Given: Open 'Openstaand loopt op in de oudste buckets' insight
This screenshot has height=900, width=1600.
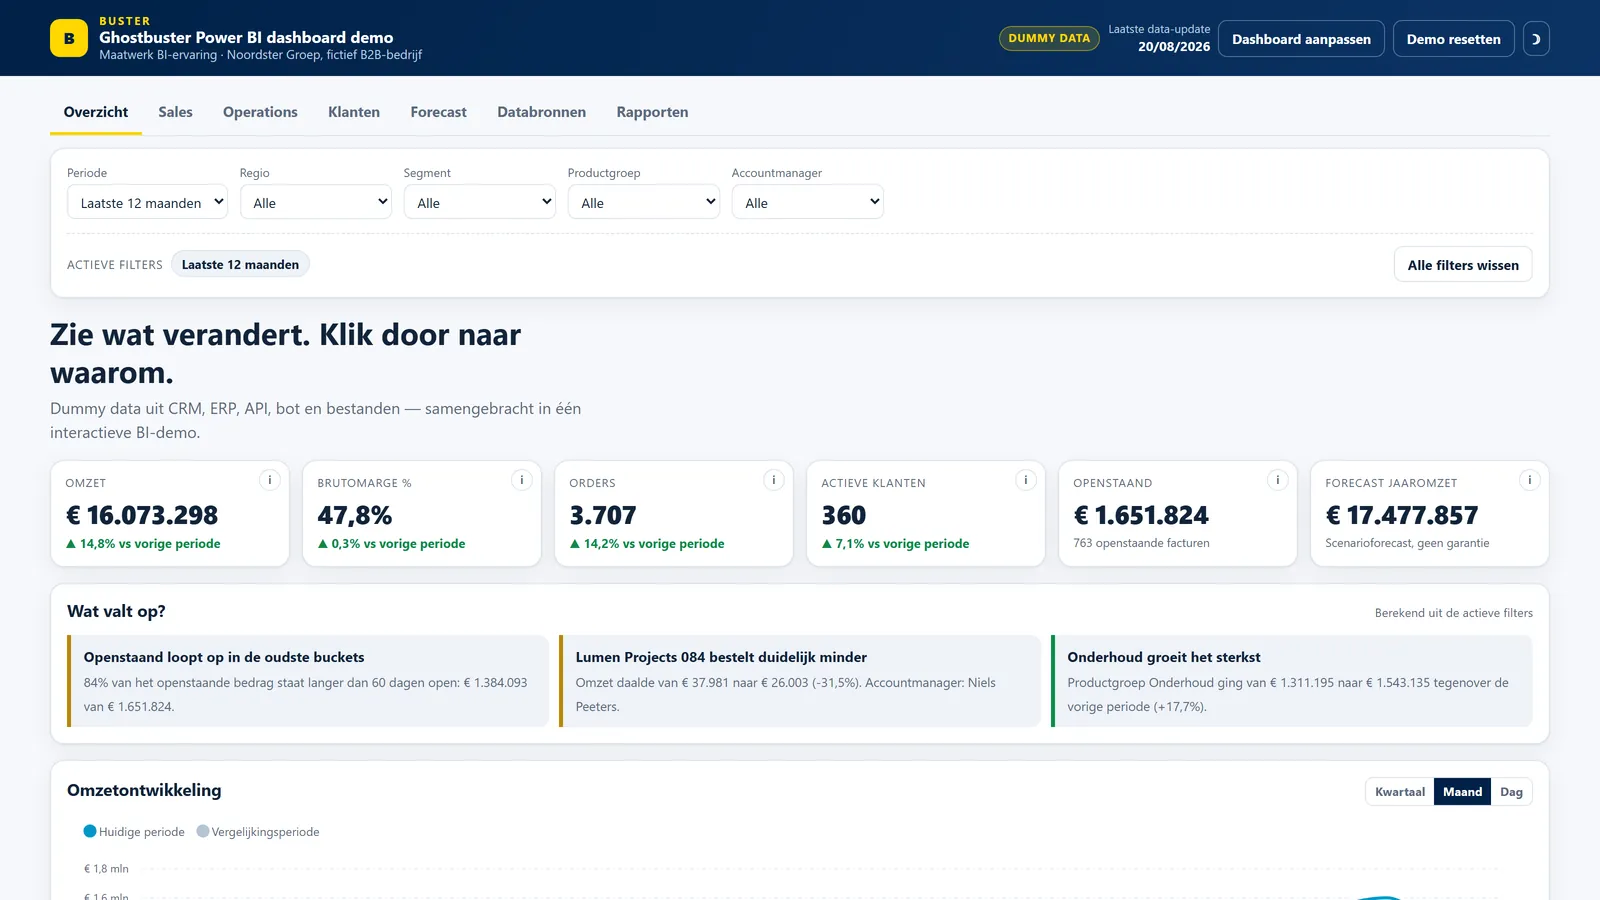Looking at the screenshot, I should click(308, 681).
